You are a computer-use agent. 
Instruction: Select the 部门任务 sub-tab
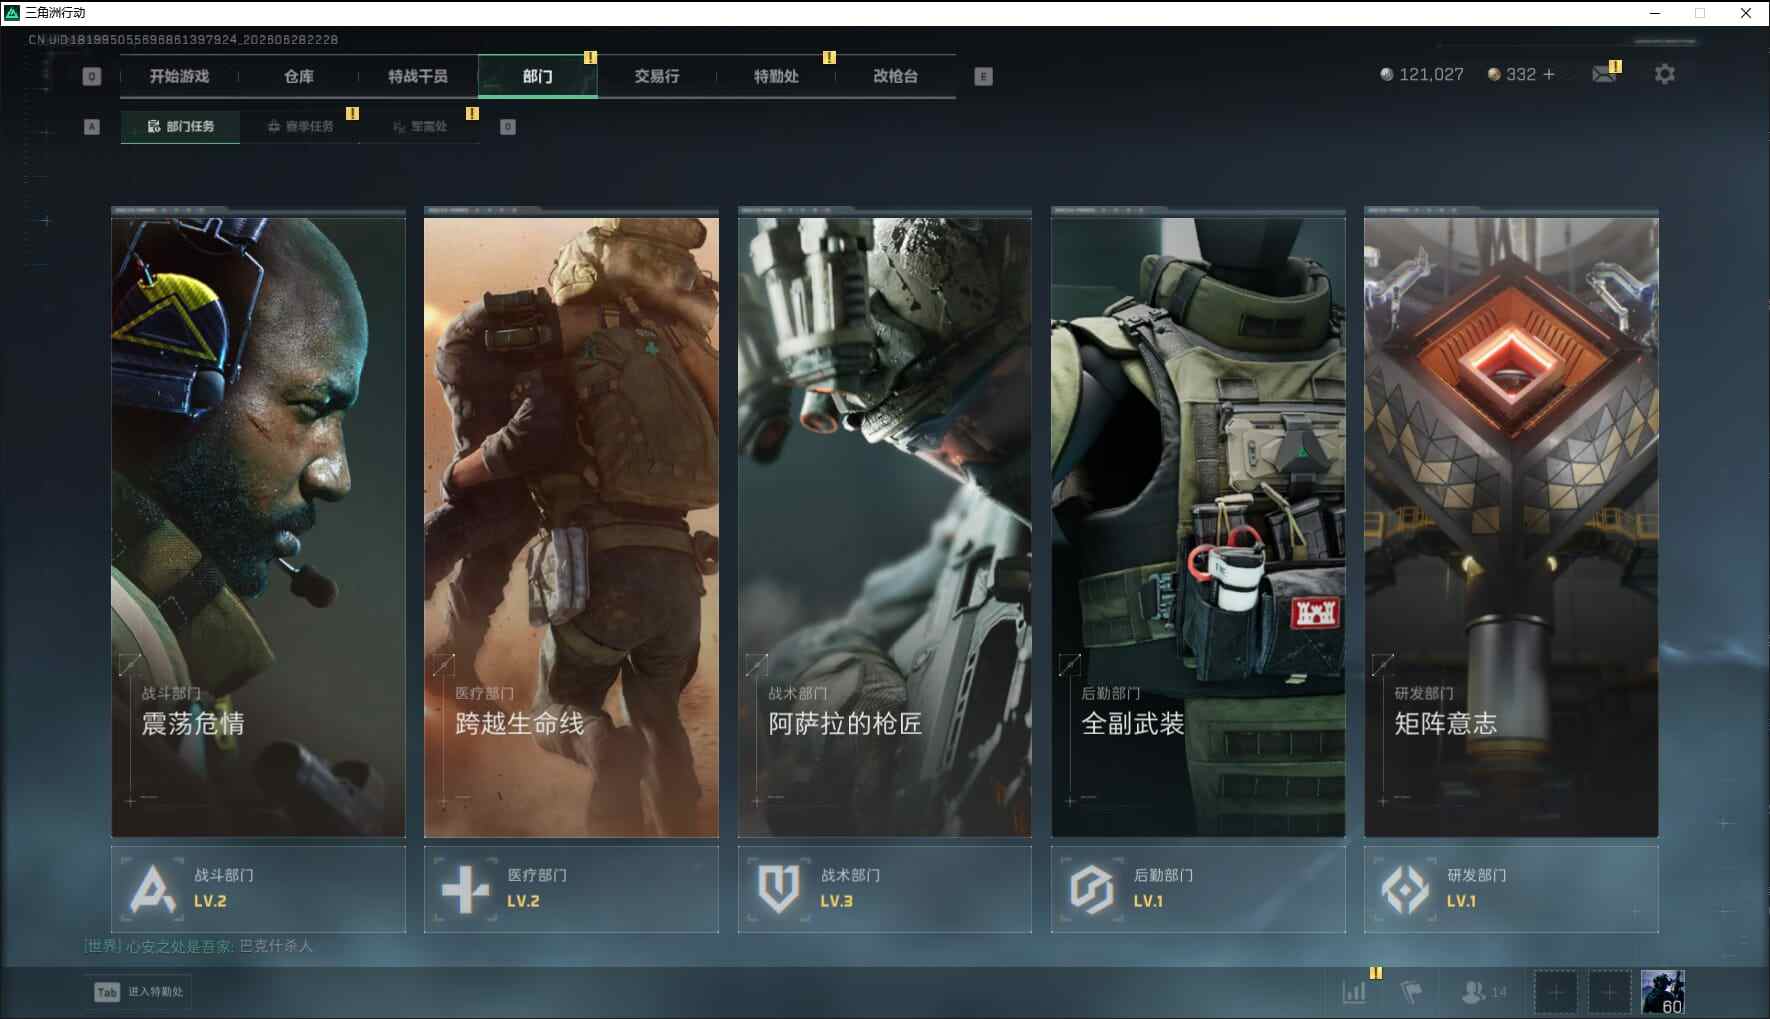[180, 127]
